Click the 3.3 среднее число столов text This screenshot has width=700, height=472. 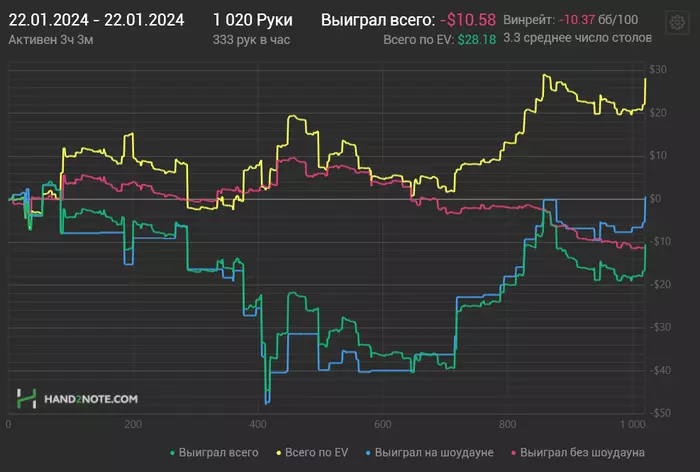point(578,38)
